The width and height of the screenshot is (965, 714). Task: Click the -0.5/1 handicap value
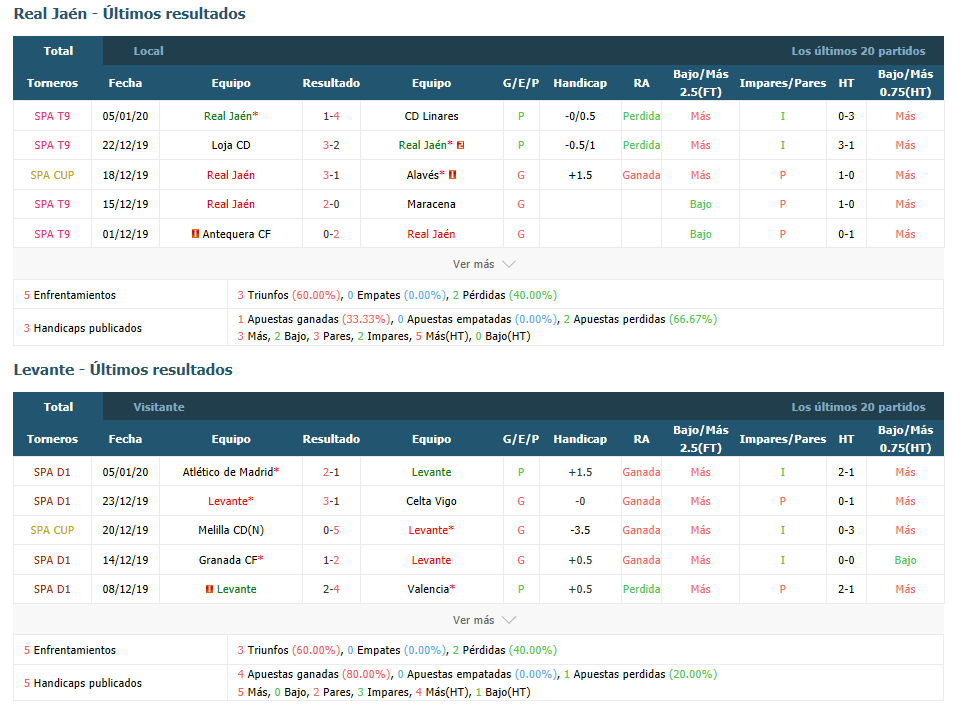[x=580, y=145]
